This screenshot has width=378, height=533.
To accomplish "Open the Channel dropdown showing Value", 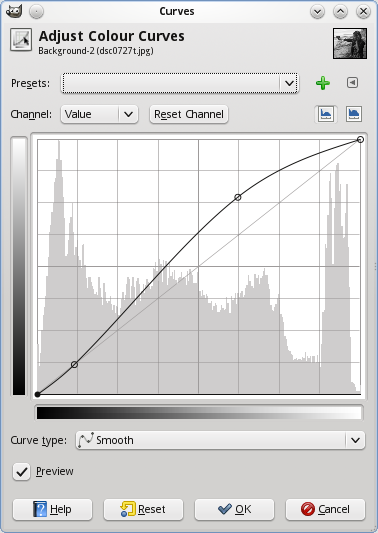I will pyautogui.click(x=99, y=114).
